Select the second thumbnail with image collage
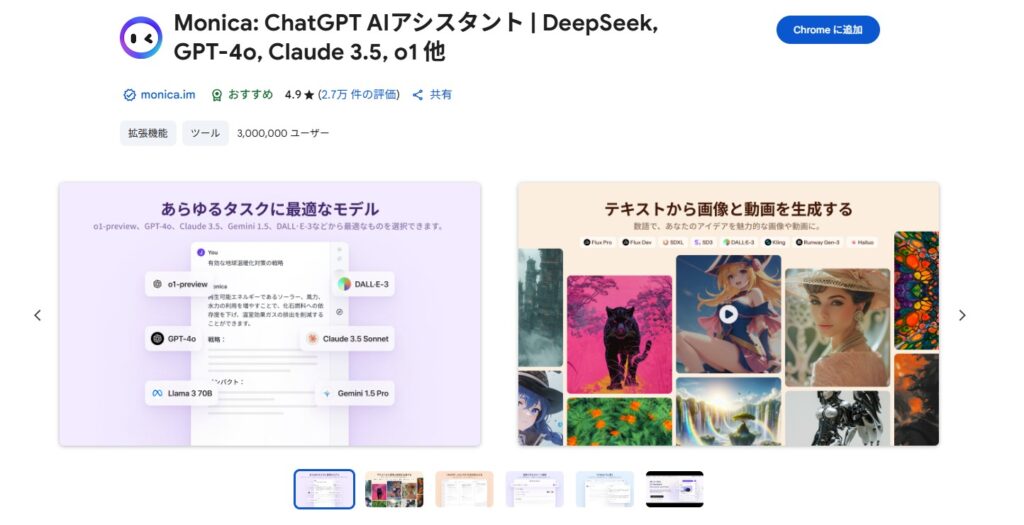The height and width of the screenshot is (525, 1024). [x=394, y=489]
